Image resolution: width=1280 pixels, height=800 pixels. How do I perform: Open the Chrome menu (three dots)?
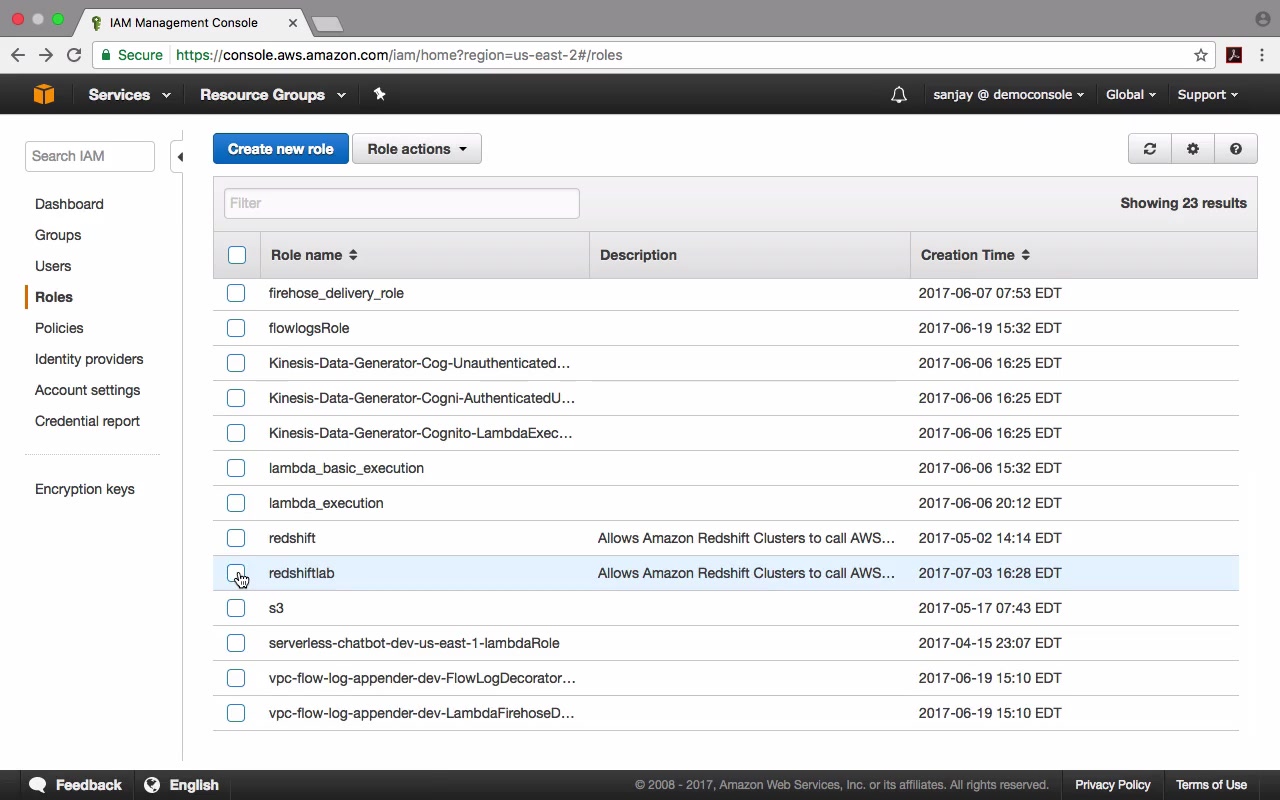[1262, 55]
